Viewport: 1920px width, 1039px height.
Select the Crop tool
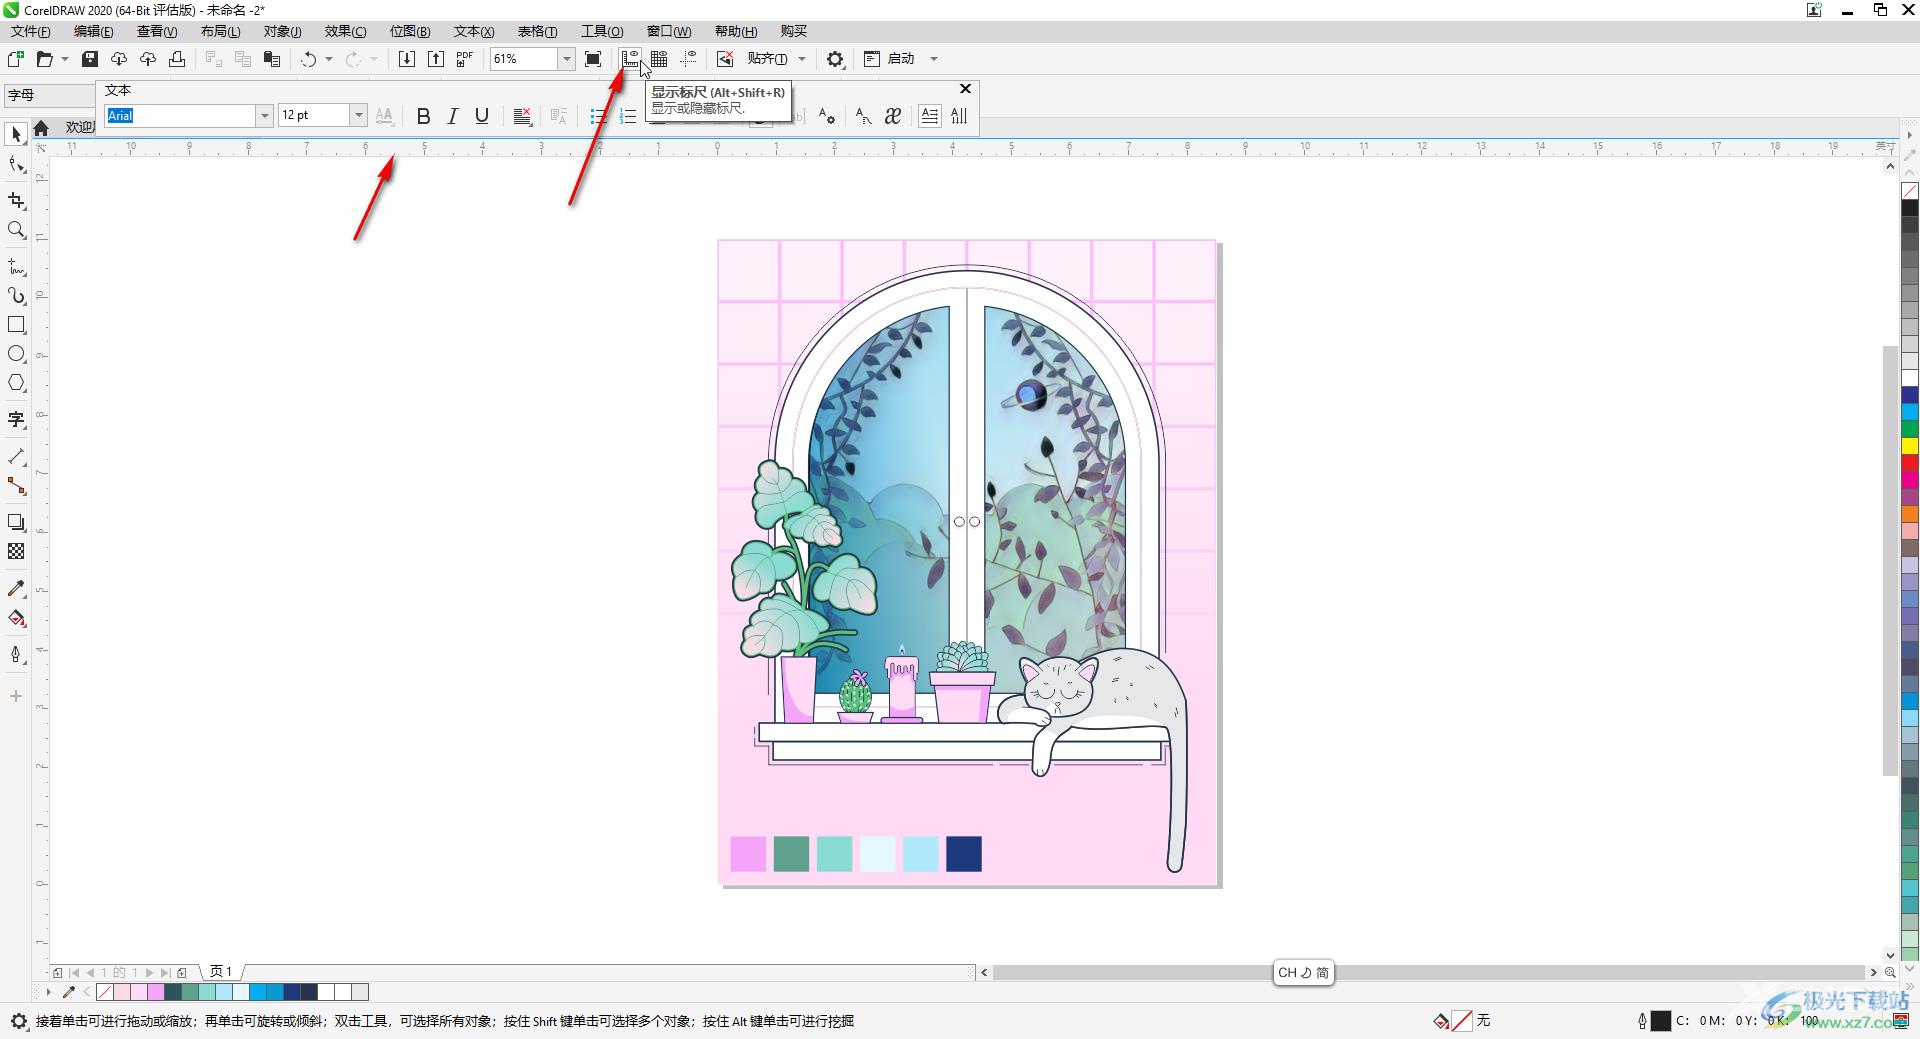[16, 201]
